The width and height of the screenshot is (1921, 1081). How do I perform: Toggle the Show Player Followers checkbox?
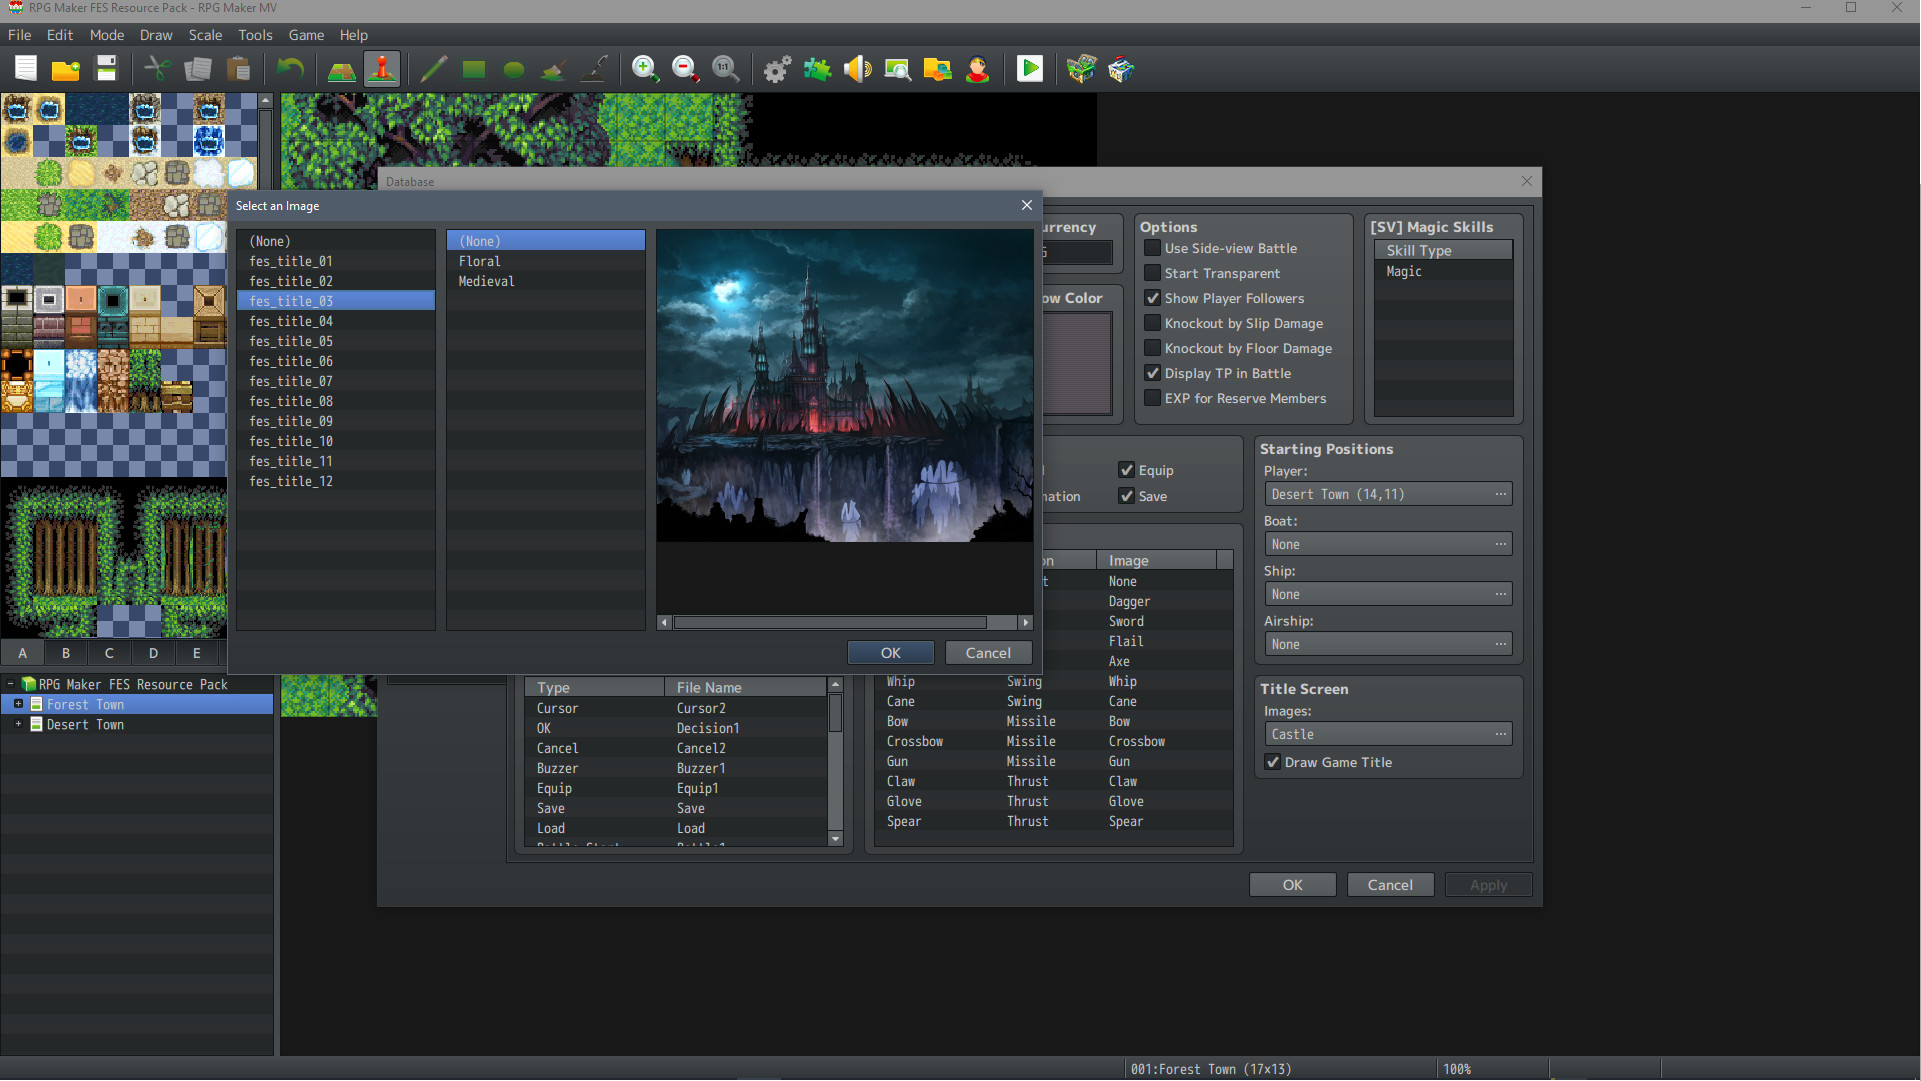point(1150,297)
